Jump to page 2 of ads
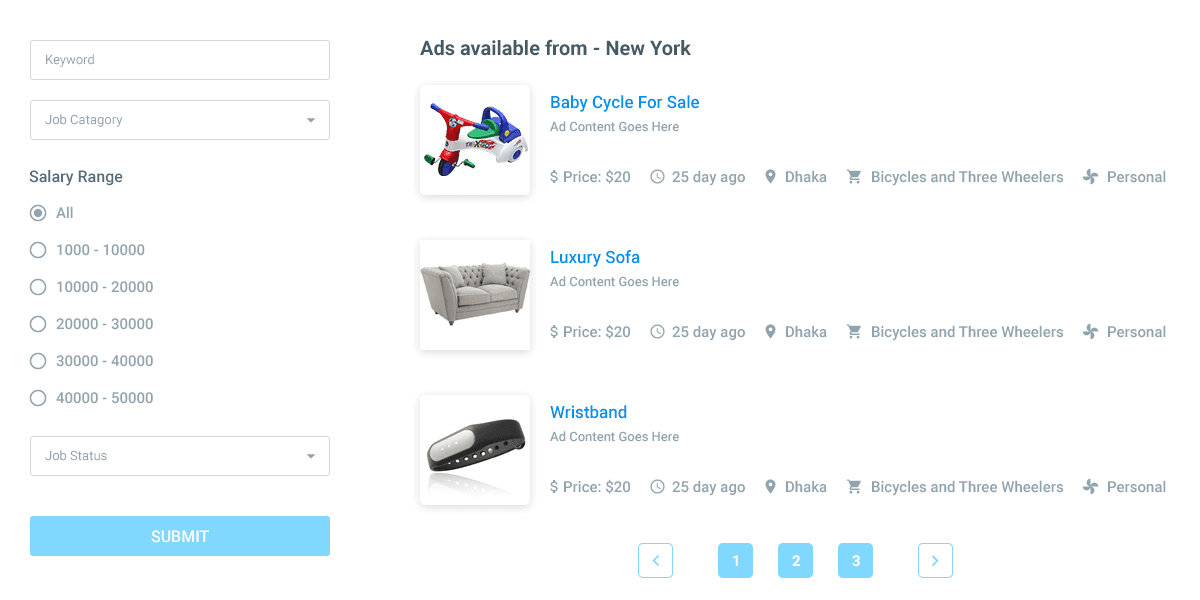The height and width of the screenshot is (600, 1200). (795, 561)
